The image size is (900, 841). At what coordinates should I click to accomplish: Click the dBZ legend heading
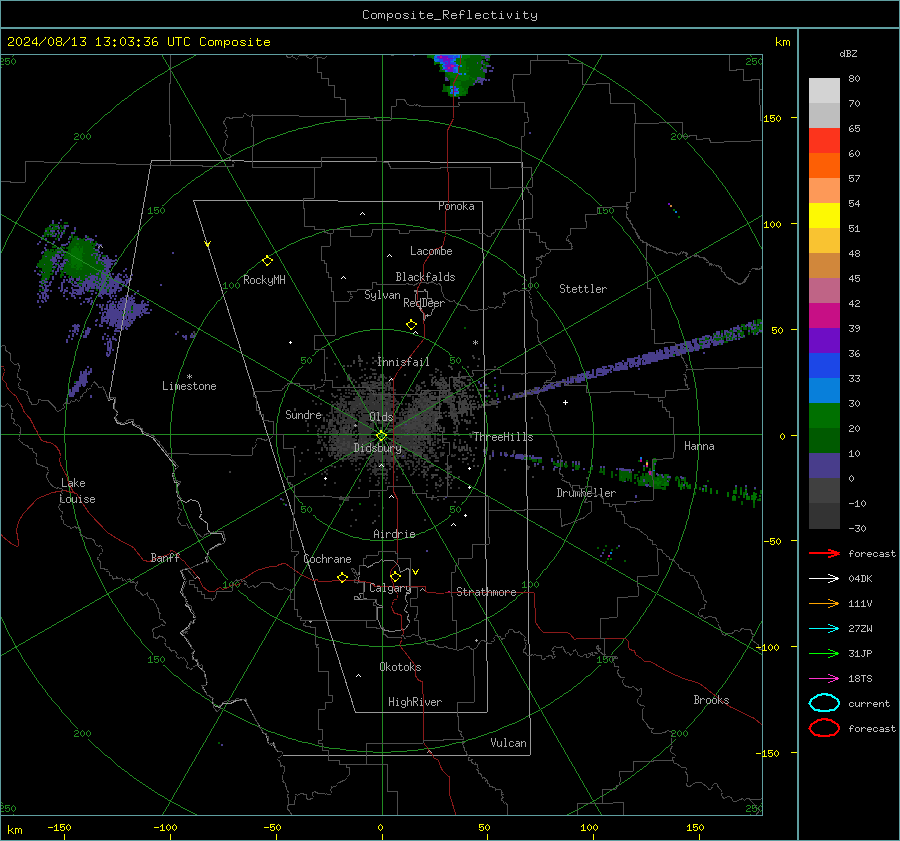tap(848, 53)
